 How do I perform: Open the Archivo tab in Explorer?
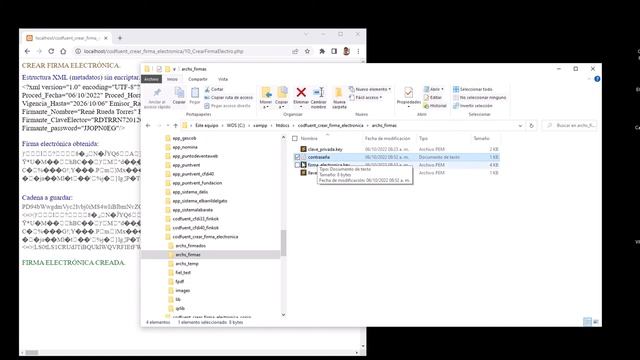(151, 79)
